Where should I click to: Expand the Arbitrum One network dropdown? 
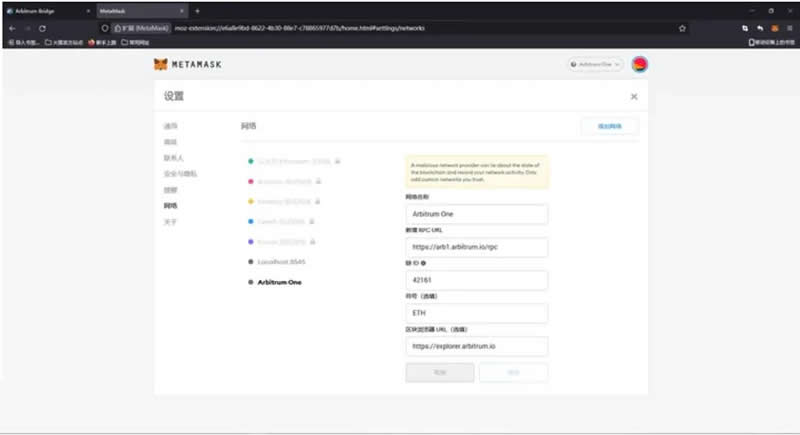click(595, 64)
